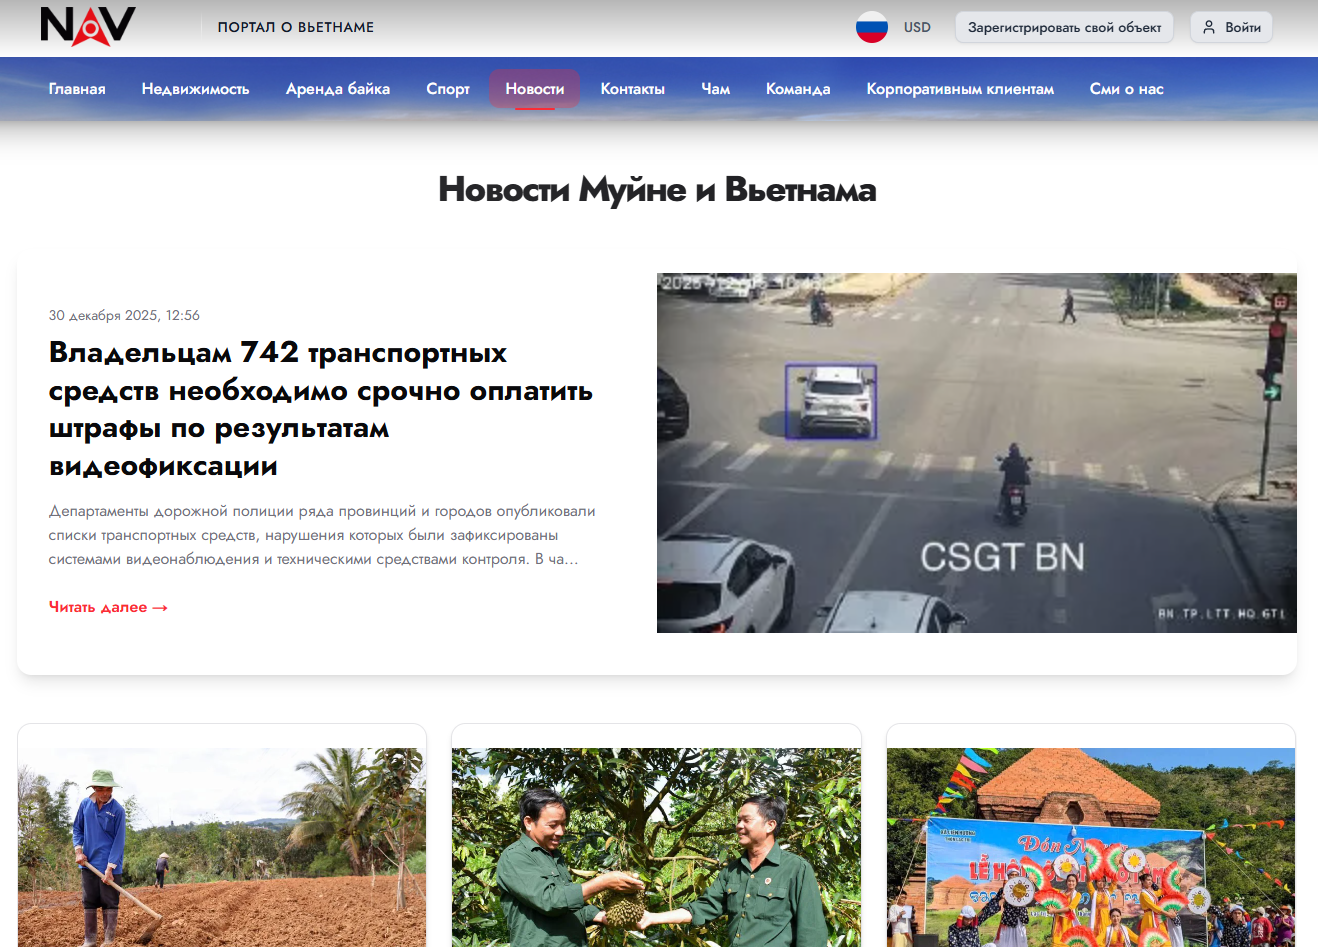Screen dimensions: 1318x947
Task: Click the traffic camera article image
Action: pyautogui.click(x=976, y=452)
